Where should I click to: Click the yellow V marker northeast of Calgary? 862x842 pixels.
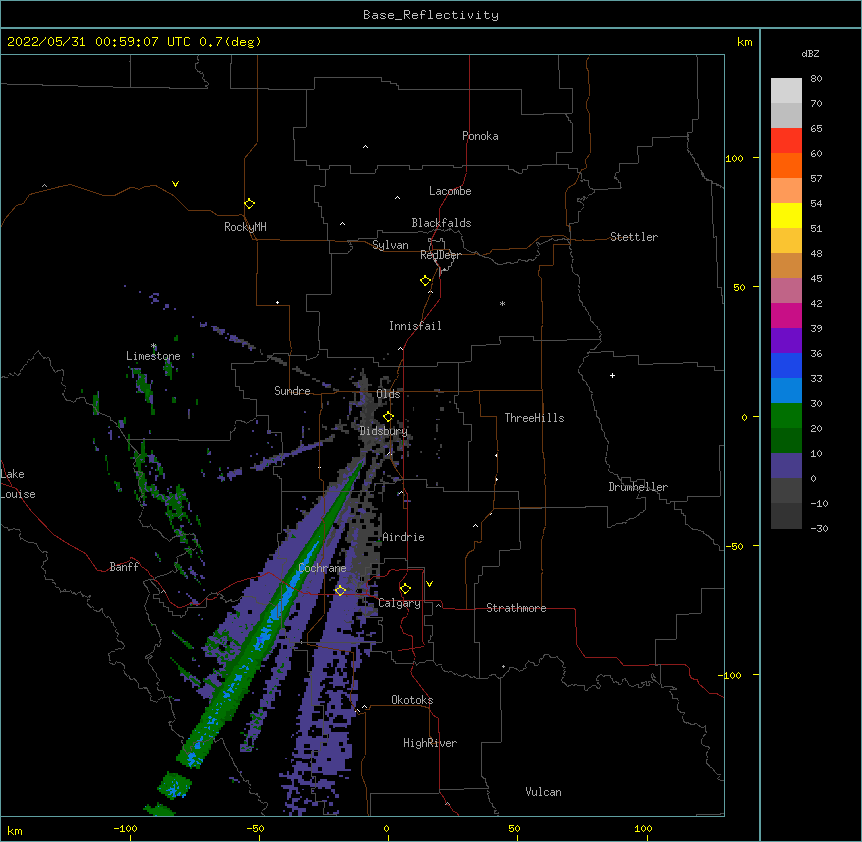pyautogui.click(x=429, y=584)
